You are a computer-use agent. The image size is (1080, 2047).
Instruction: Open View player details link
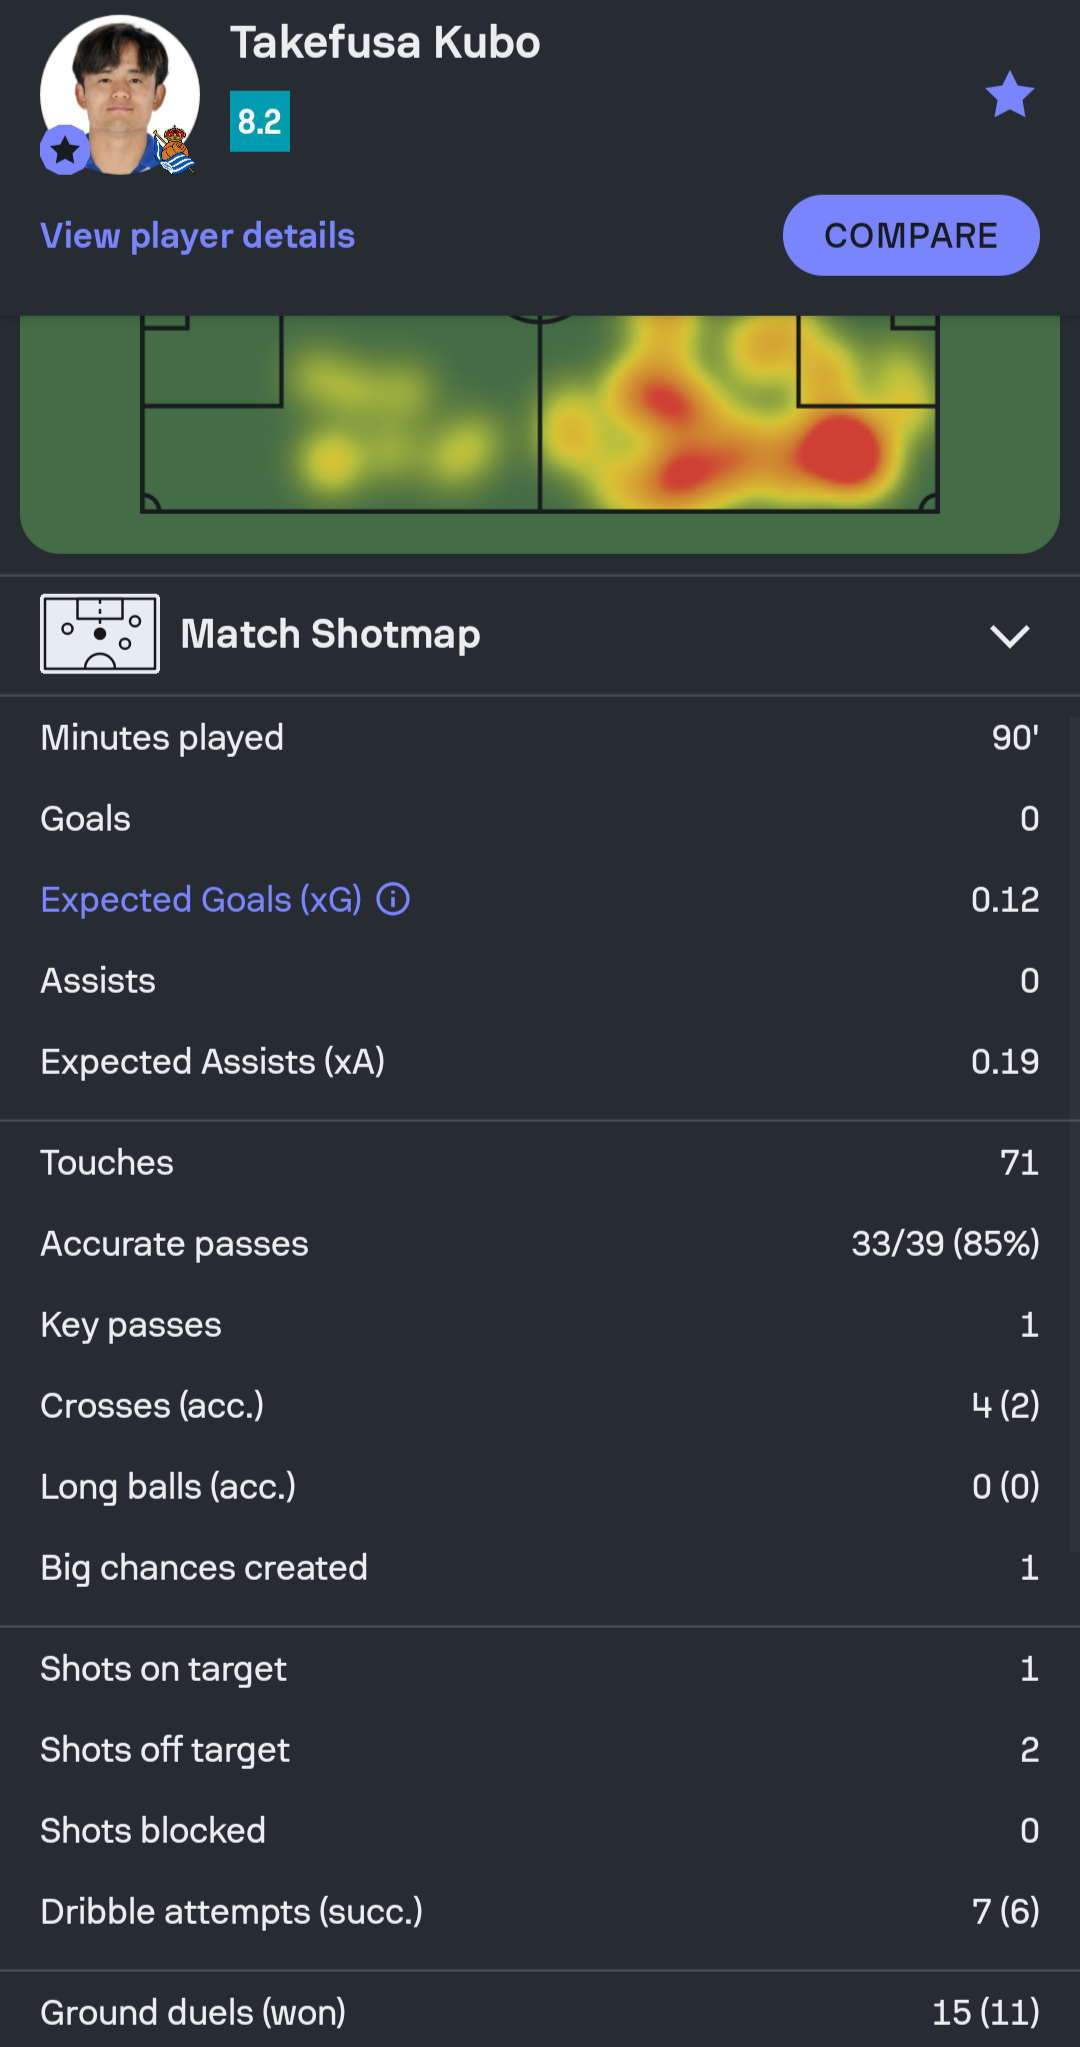click(x=197, y=236)
